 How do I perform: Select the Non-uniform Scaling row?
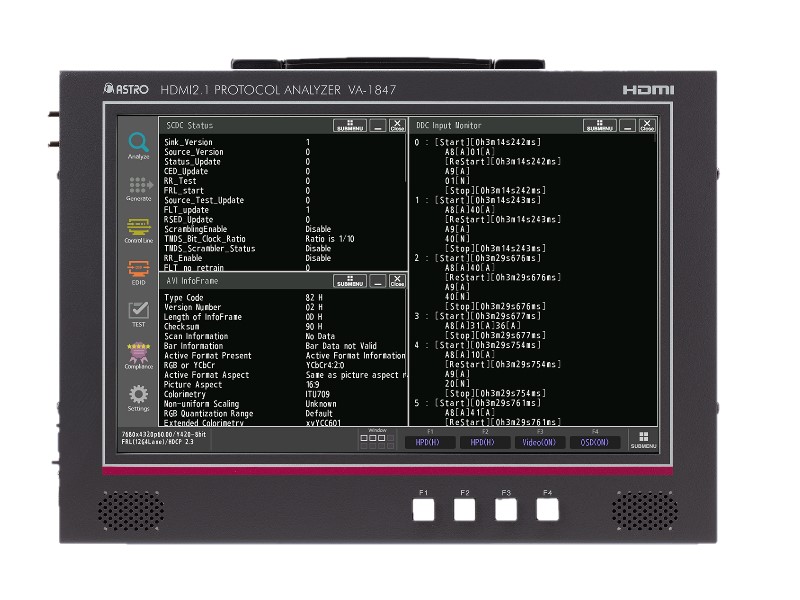pyautogui.click(x=284, y=404)
